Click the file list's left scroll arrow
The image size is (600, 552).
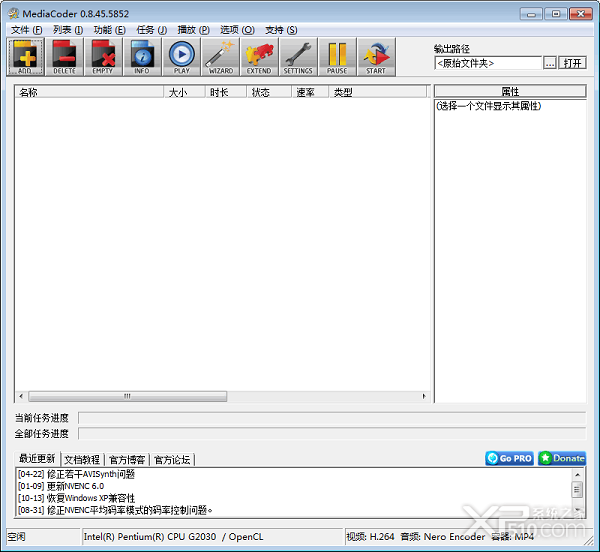[21, 396]
